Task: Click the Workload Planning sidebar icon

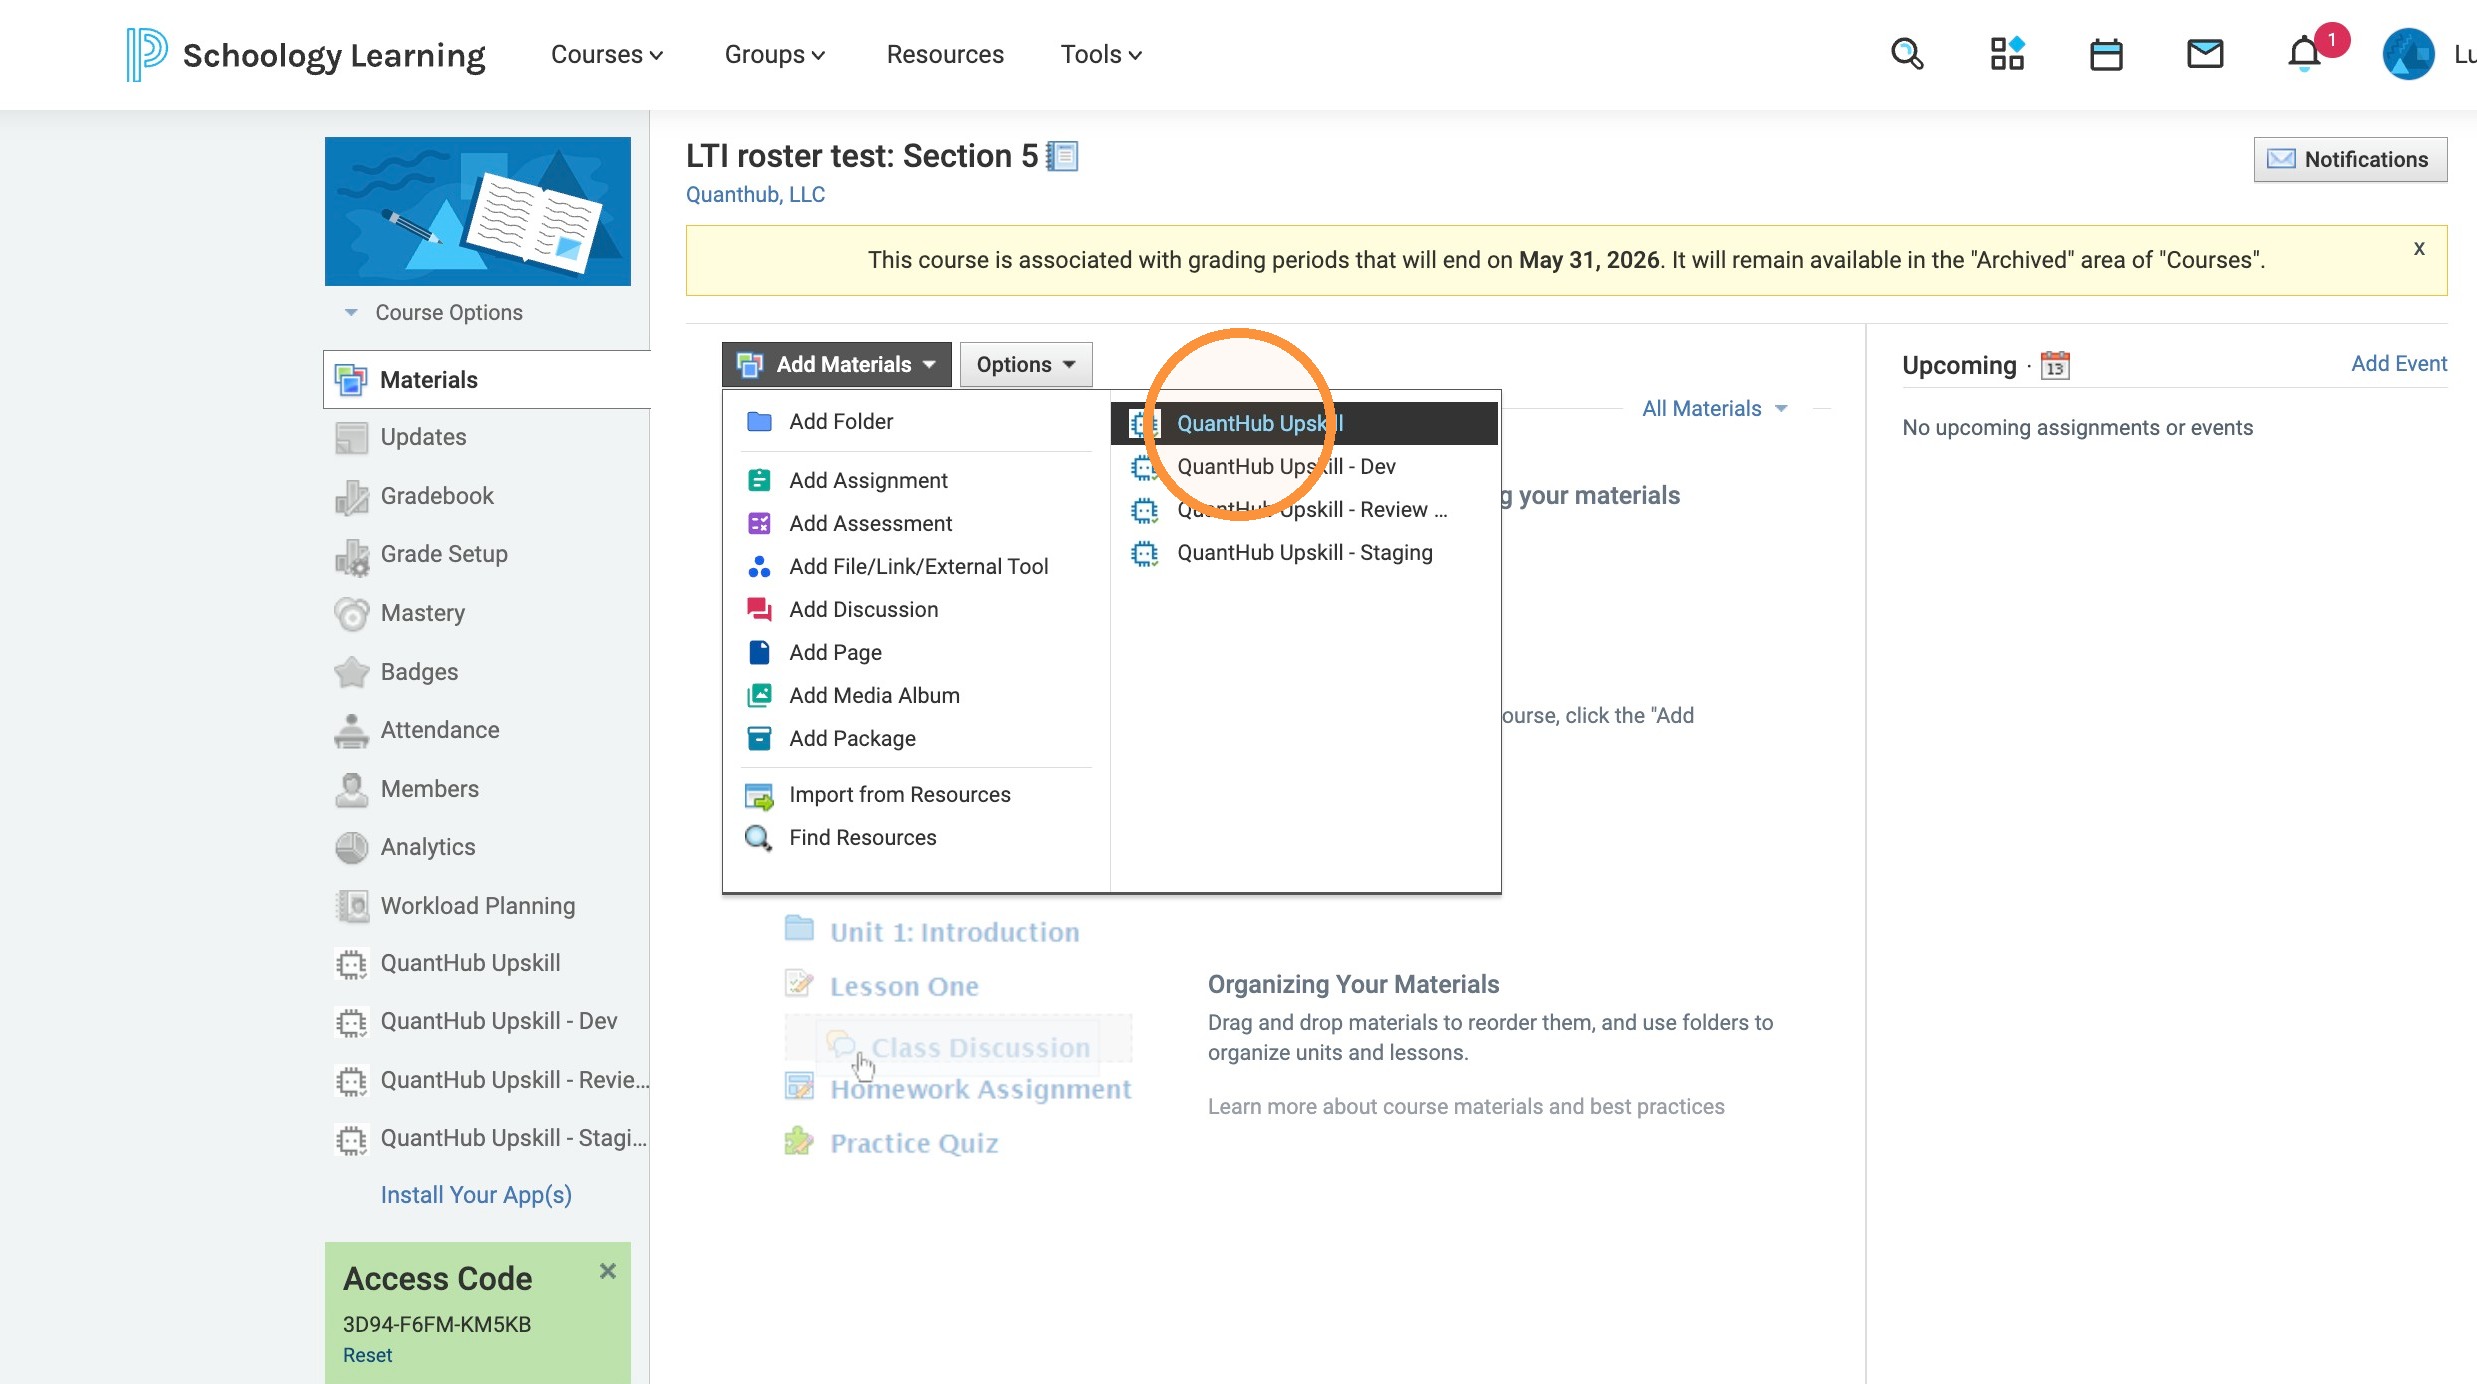Action: (351, 906)
